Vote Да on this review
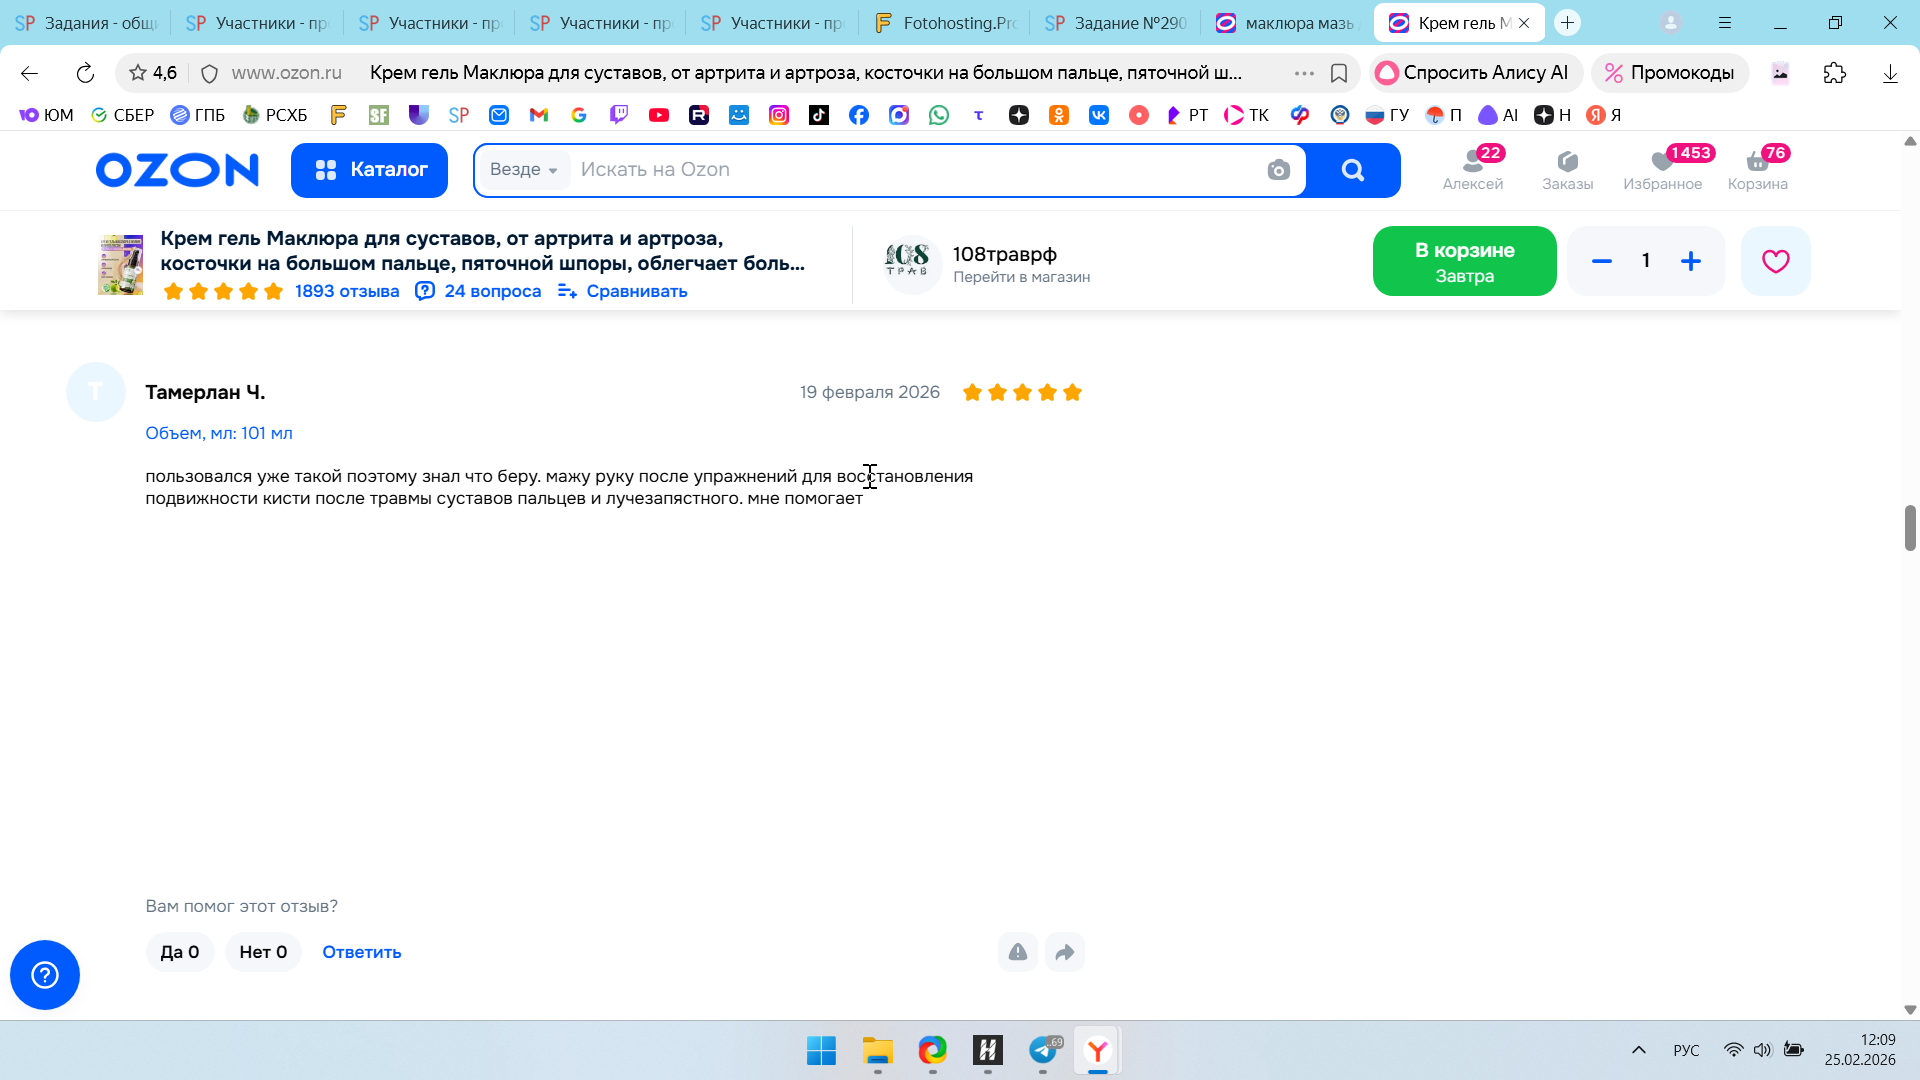The image size is (1920, 1080). point(180,952)
